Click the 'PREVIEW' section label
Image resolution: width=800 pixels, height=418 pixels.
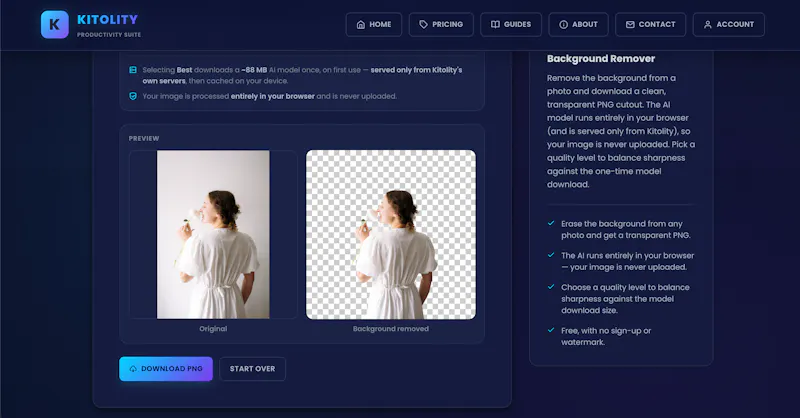pyautogui.click(x=144, y=138)
